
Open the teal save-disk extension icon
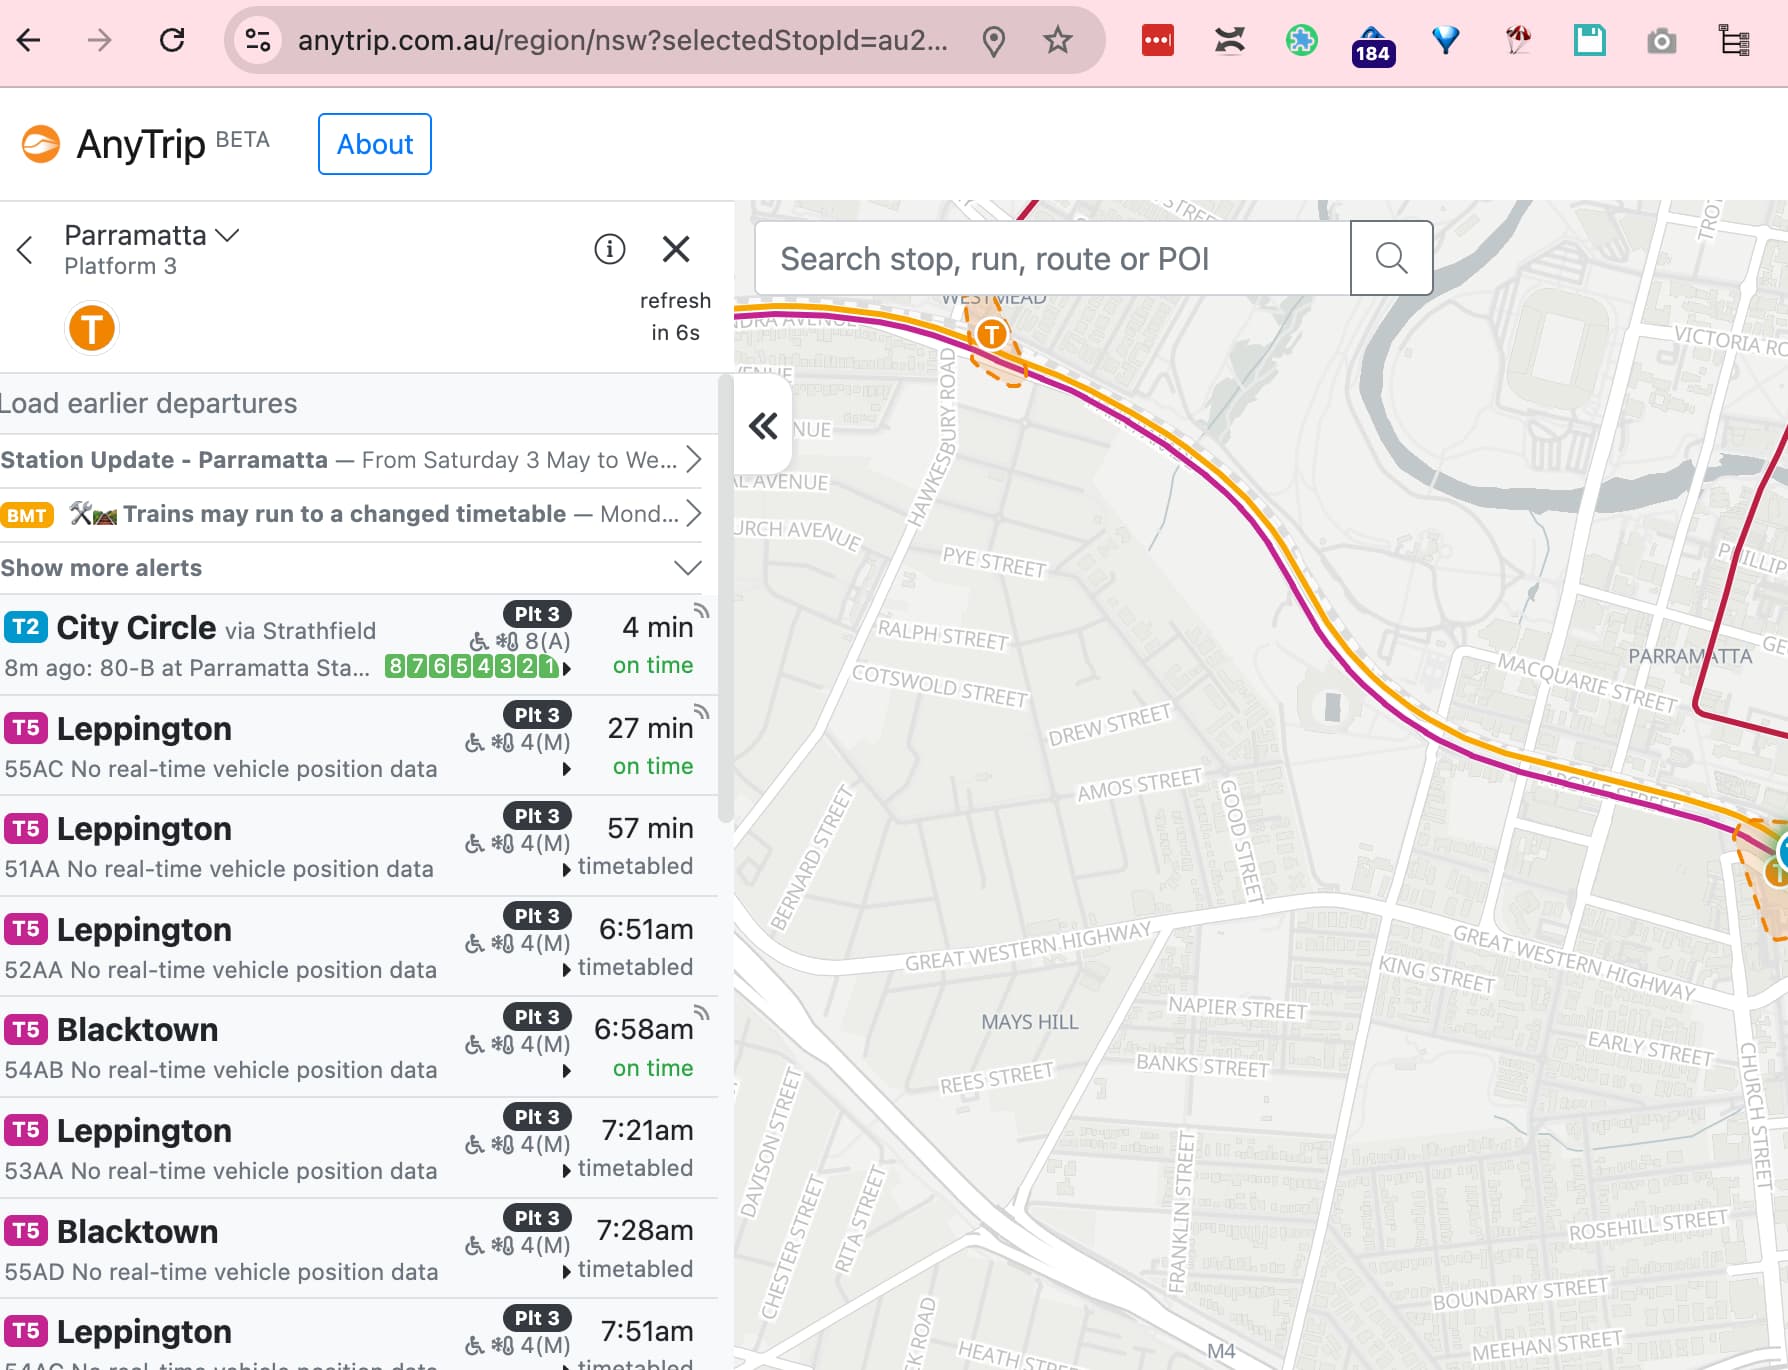pyautogui.click(x=1589, y=40)
